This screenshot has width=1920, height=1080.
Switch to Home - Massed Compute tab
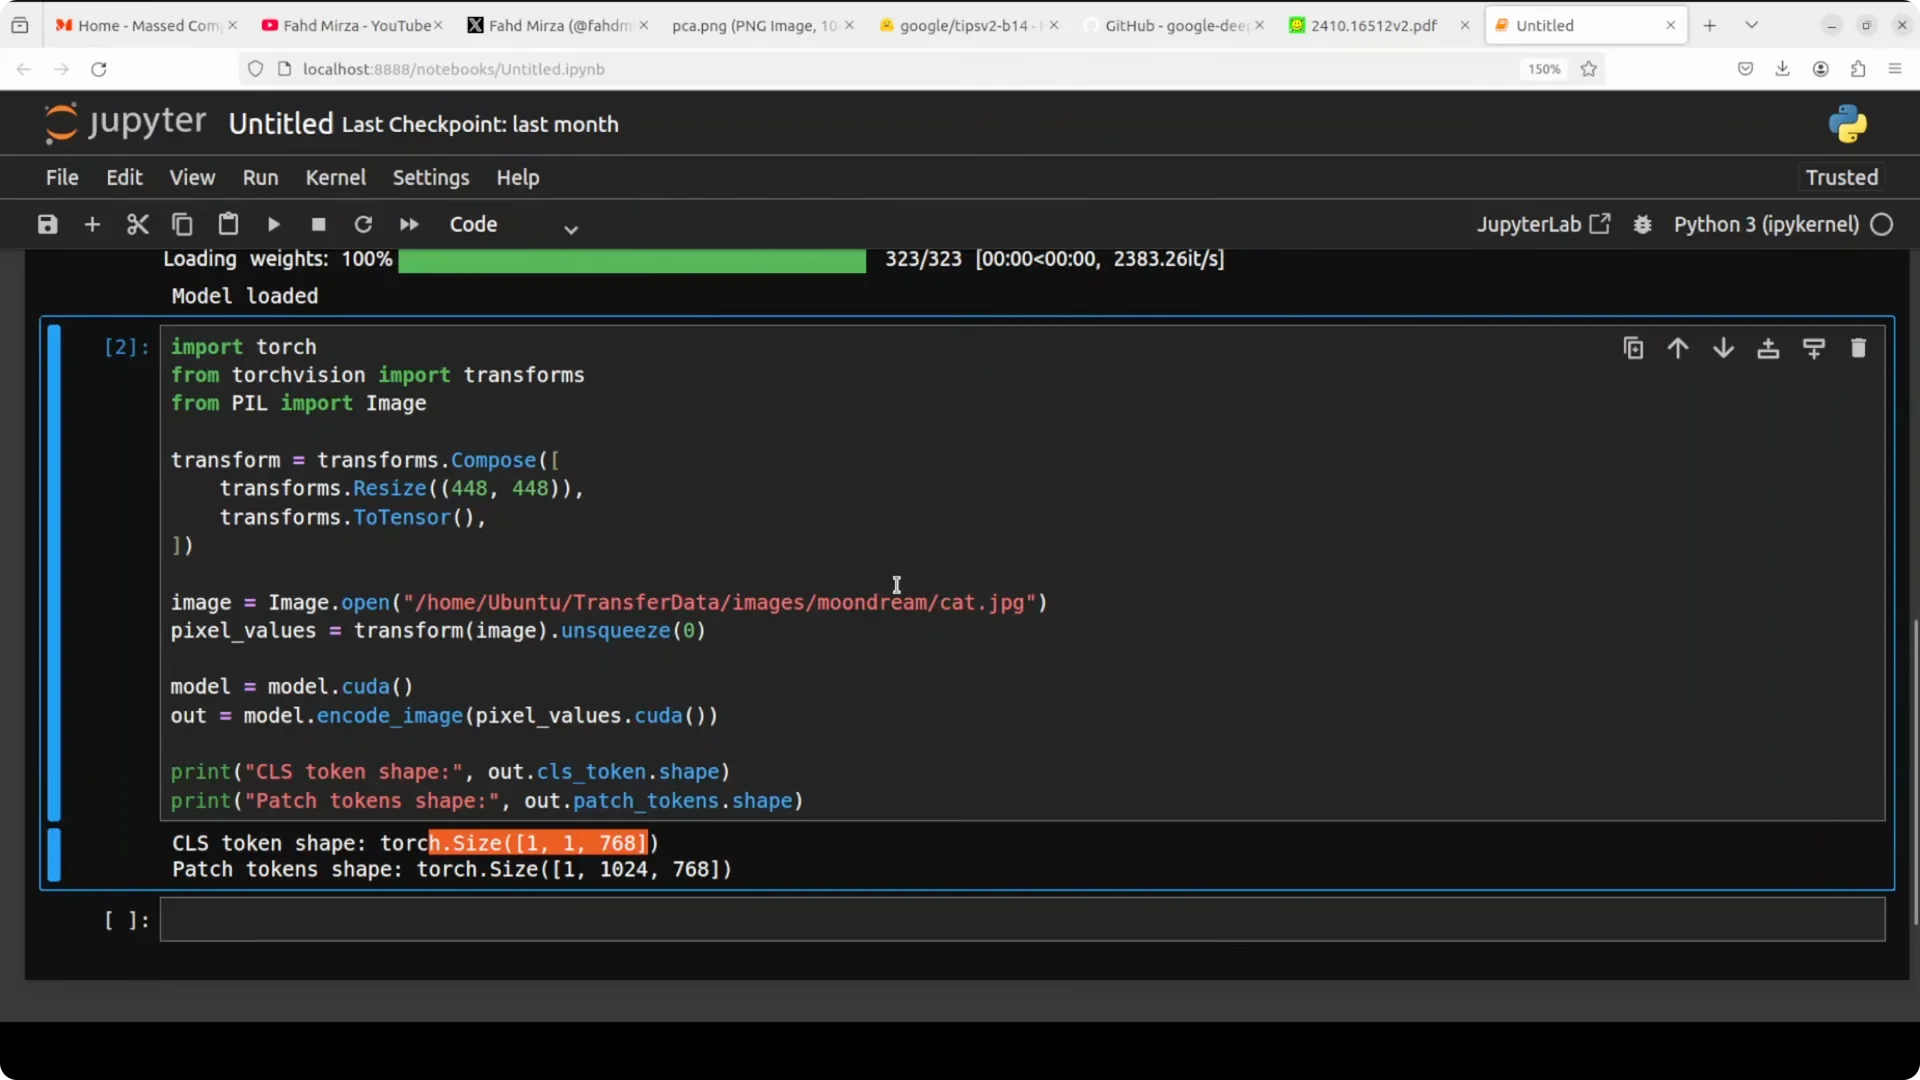tap(147, 25)
